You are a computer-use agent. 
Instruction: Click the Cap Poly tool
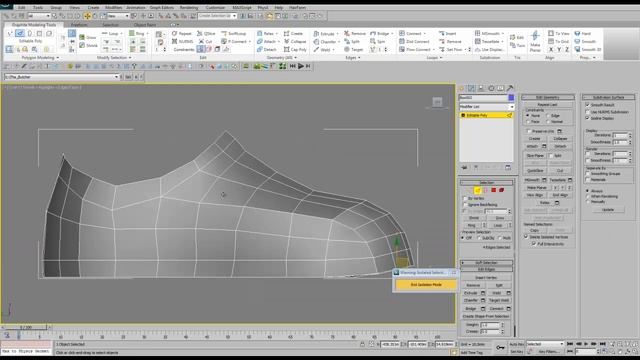point(295,49)
